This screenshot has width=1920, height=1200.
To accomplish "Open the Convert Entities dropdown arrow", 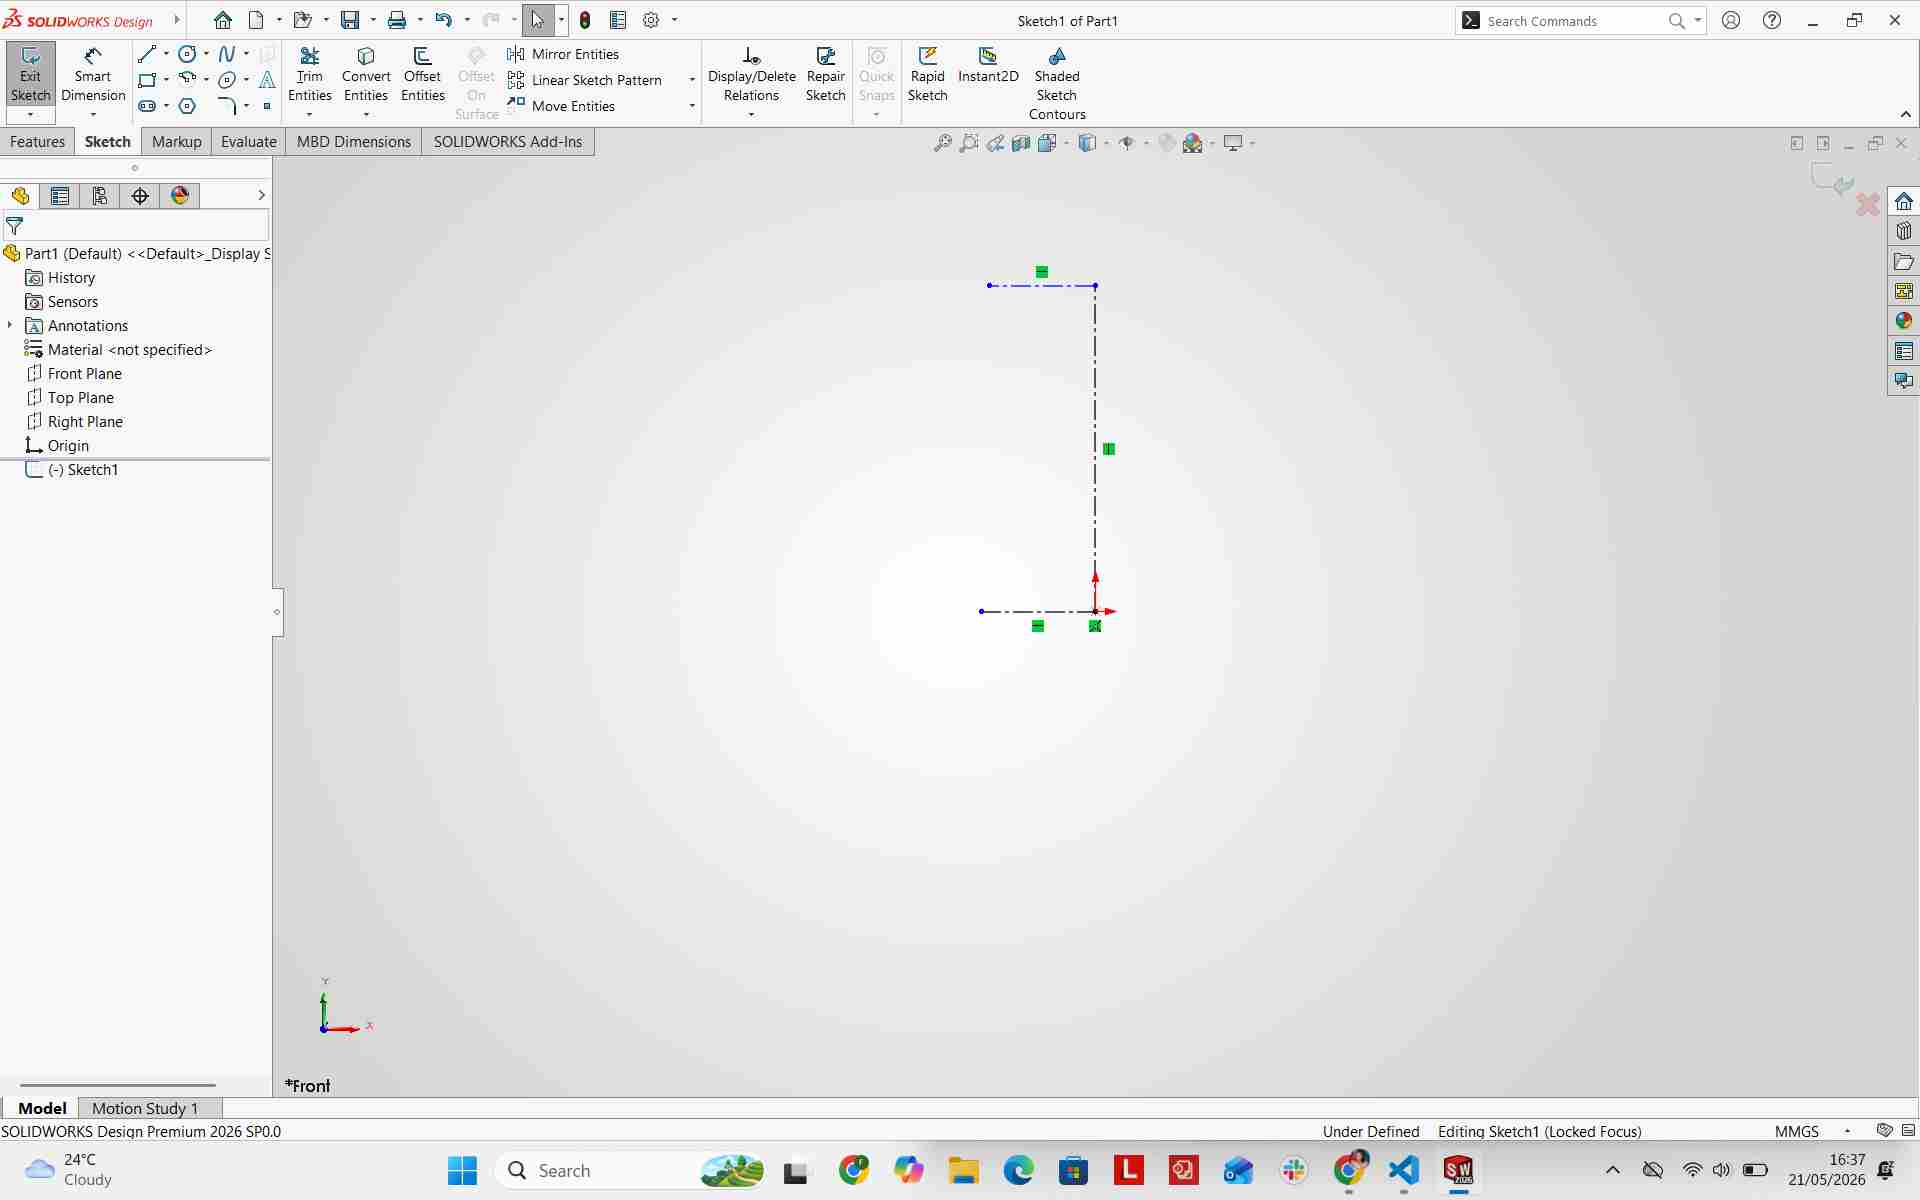I will tap(366, 115).
